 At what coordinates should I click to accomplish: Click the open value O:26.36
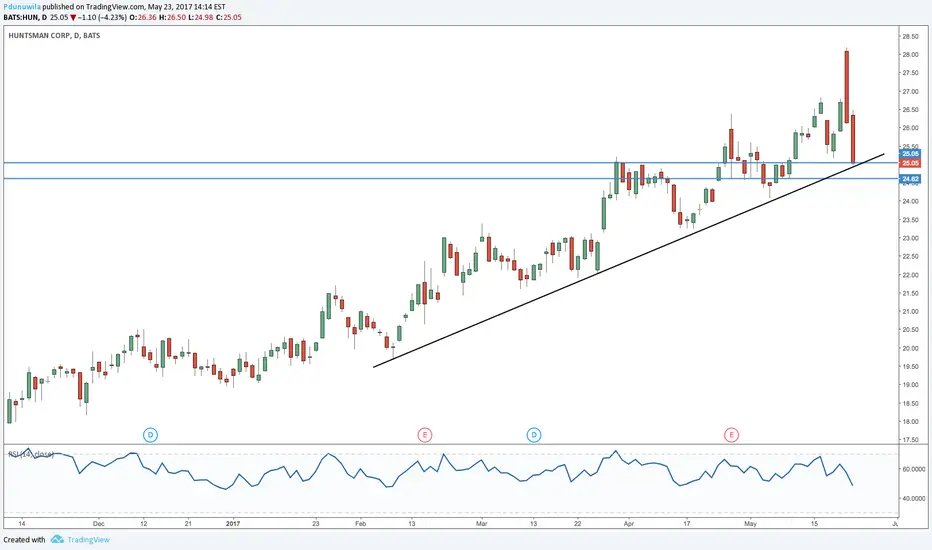click(144, 17)
